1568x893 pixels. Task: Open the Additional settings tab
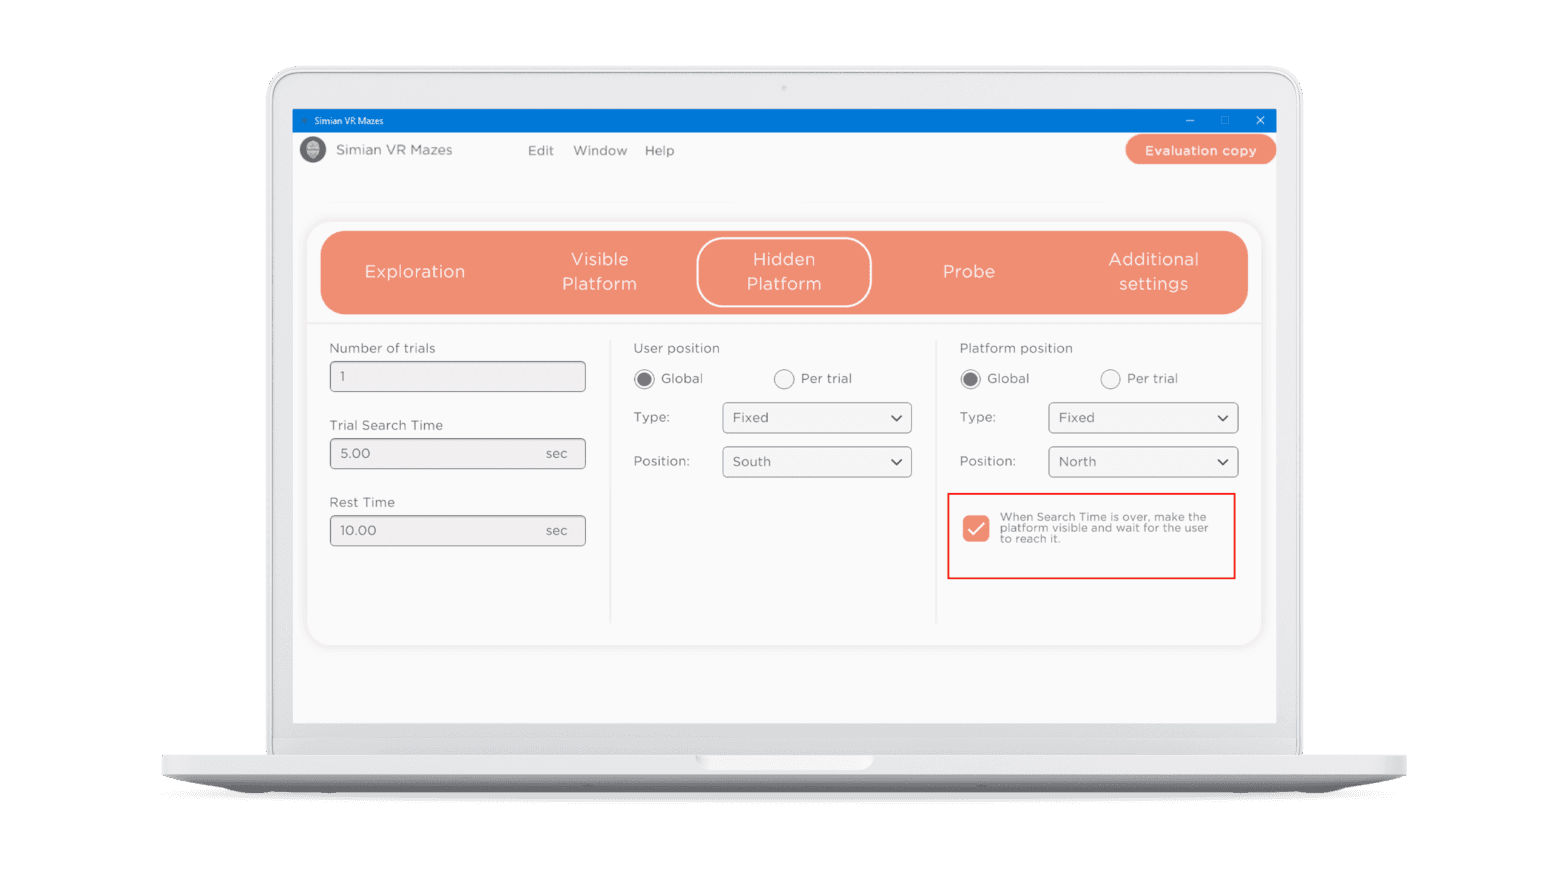[1152, 272]
